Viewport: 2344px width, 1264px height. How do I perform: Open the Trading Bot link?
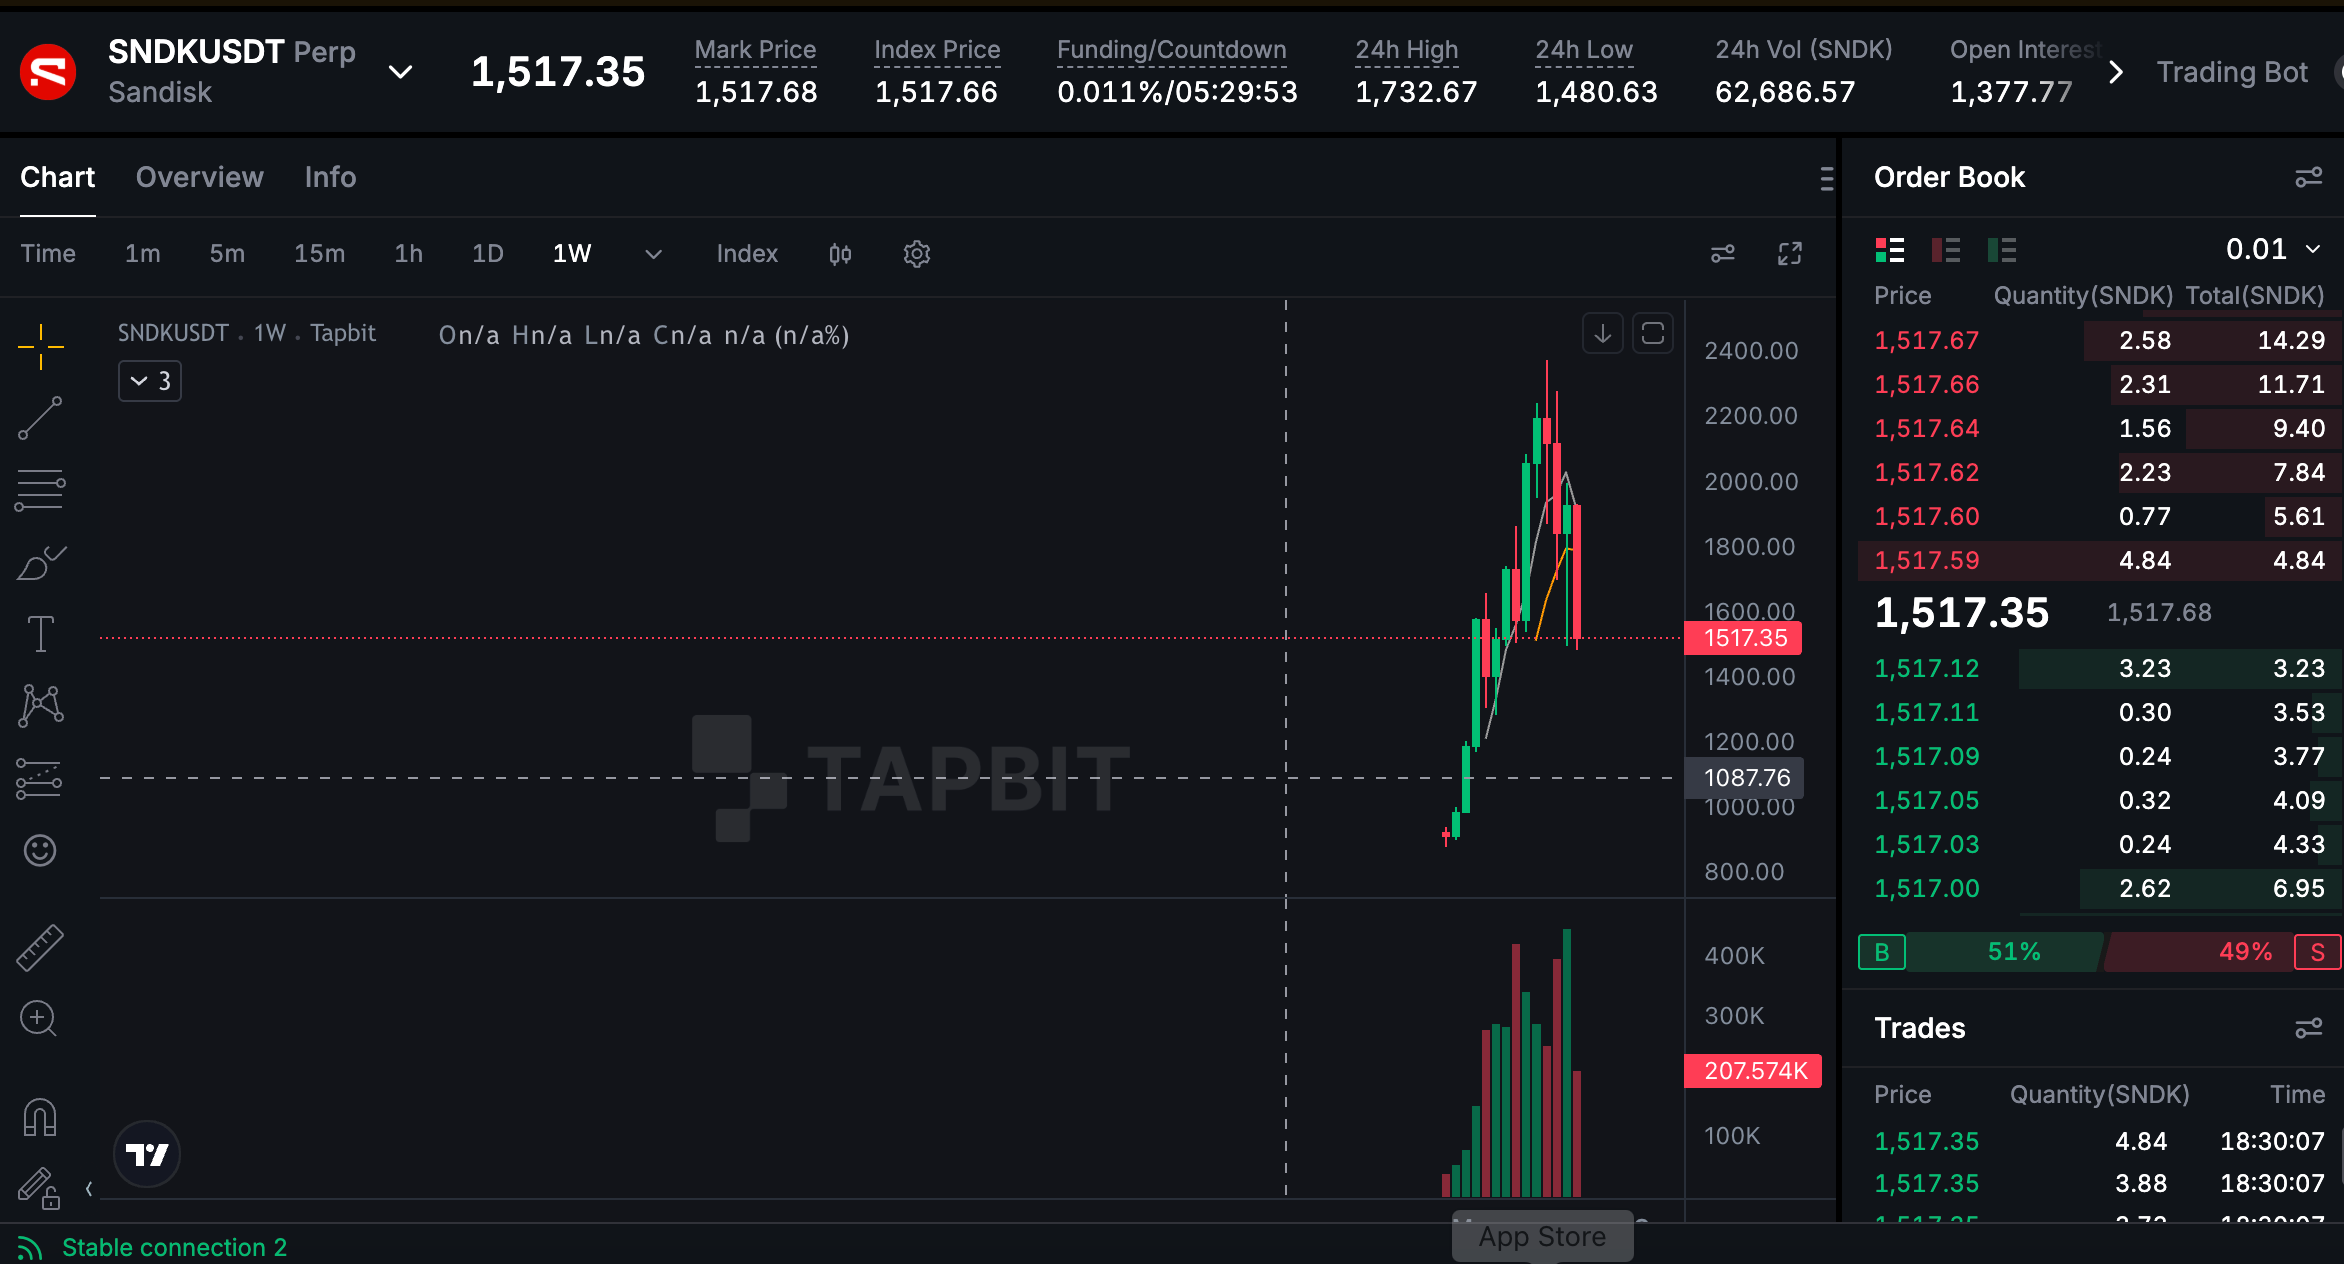point(2231,72)
